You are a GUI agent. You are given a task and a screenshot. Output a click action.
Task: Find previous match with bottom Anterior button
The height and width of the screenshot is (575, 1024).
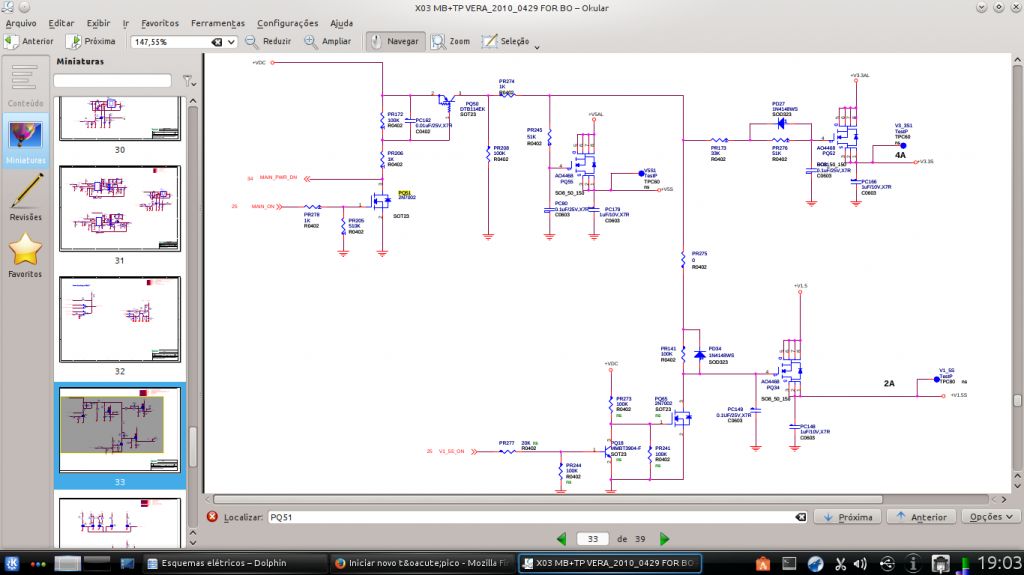tap(921, 517)
